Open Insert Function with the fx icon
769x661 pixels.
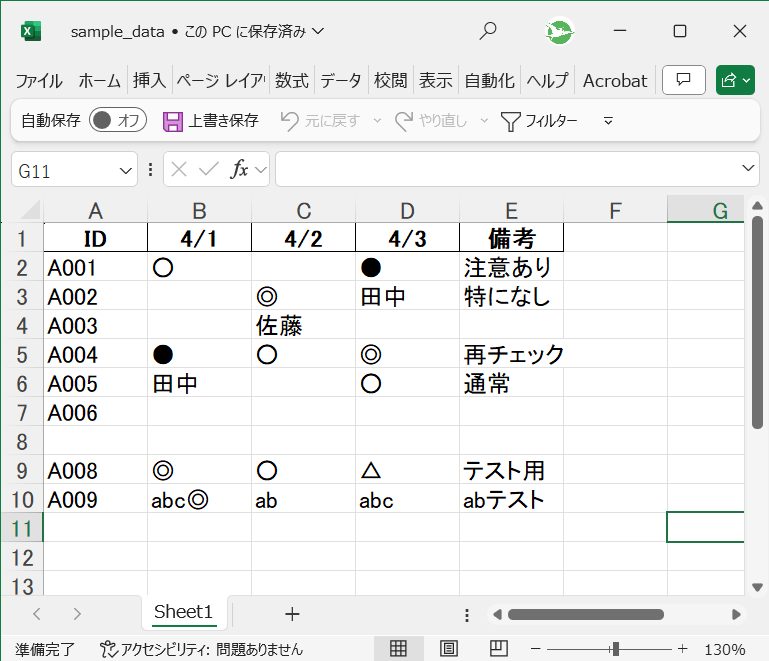pyautogui.click(x=239, y=169)
